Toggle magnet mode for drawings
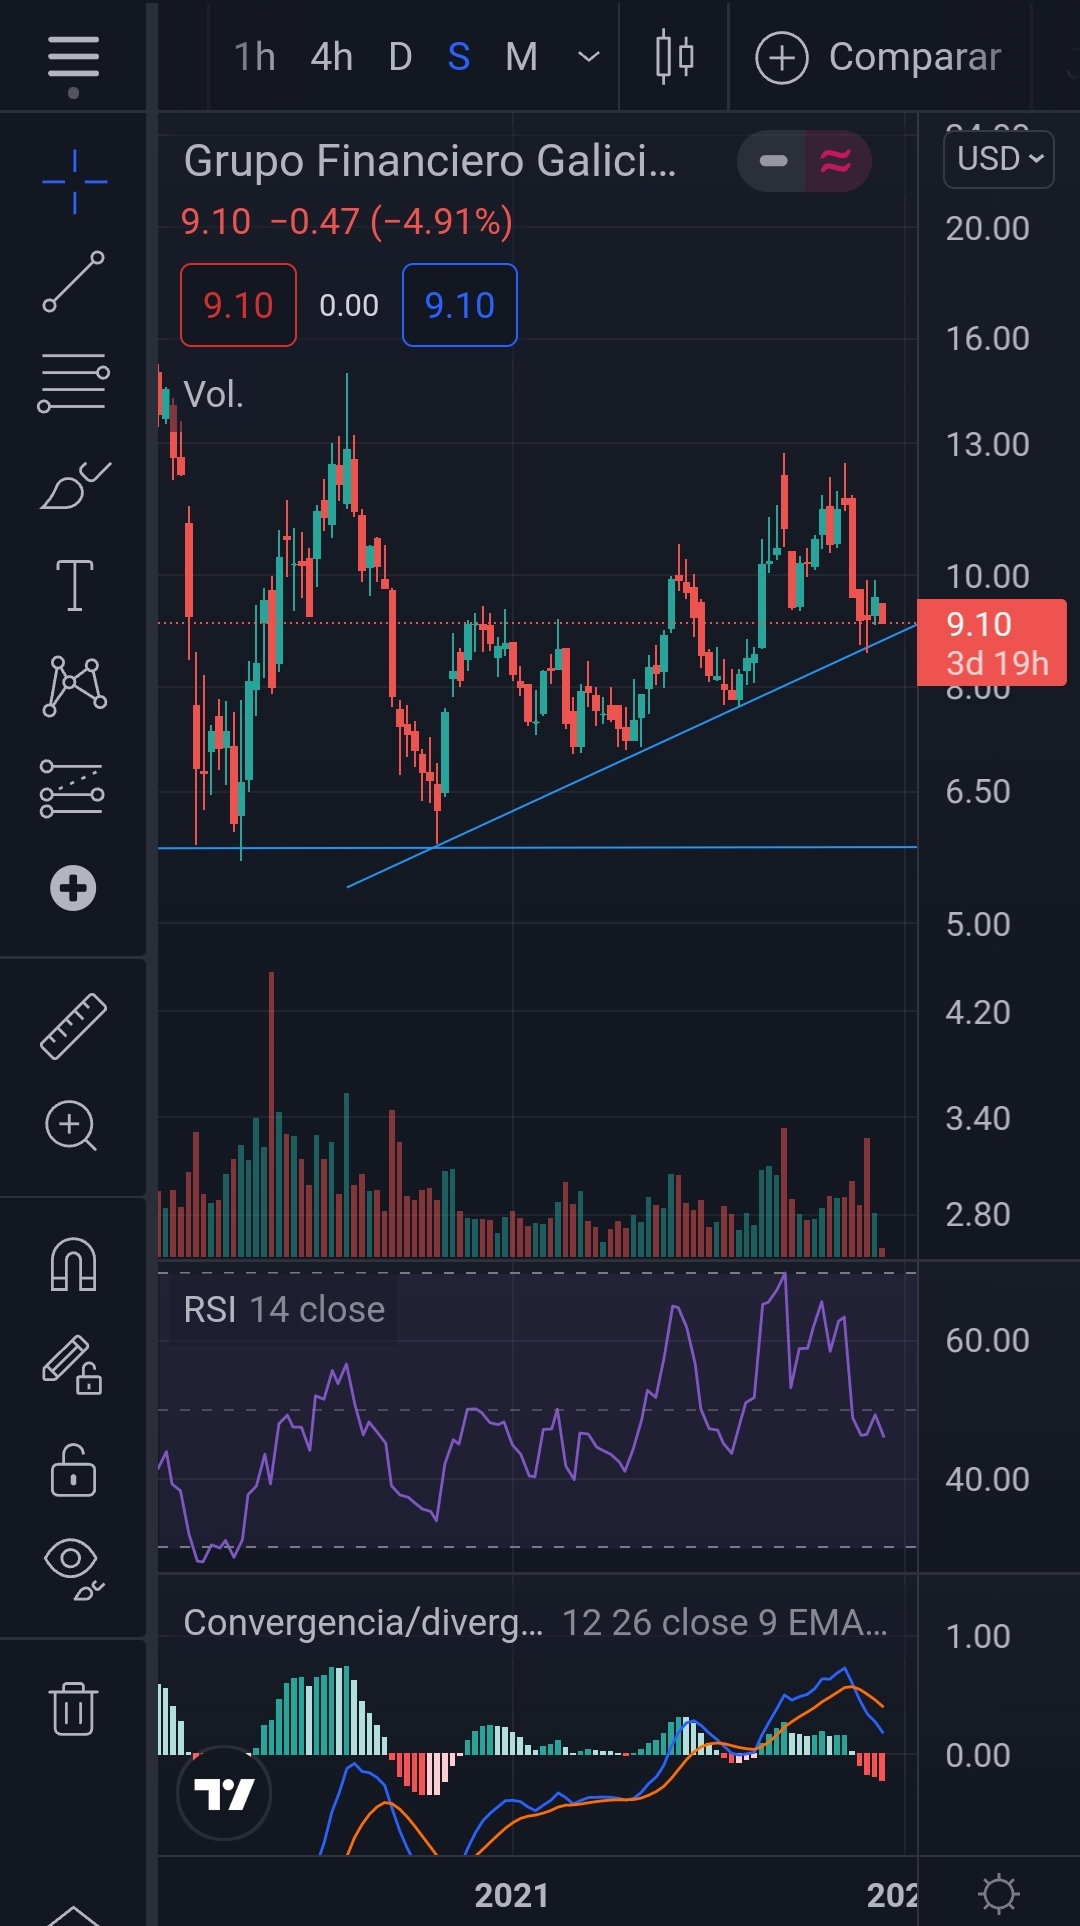 pos(73,1265)
